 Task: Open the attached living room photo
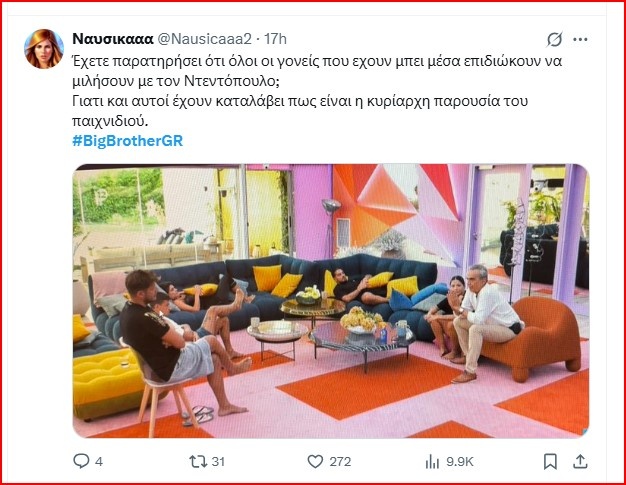331,301
